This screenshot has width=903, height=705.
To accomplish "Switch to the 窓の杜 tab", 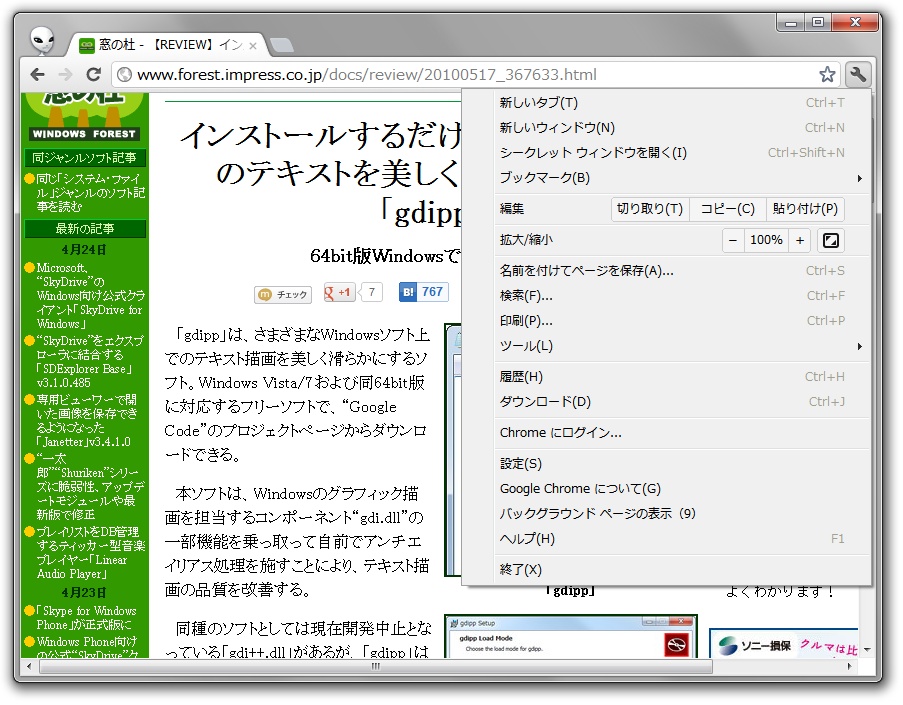I will [x=150, y=44].
